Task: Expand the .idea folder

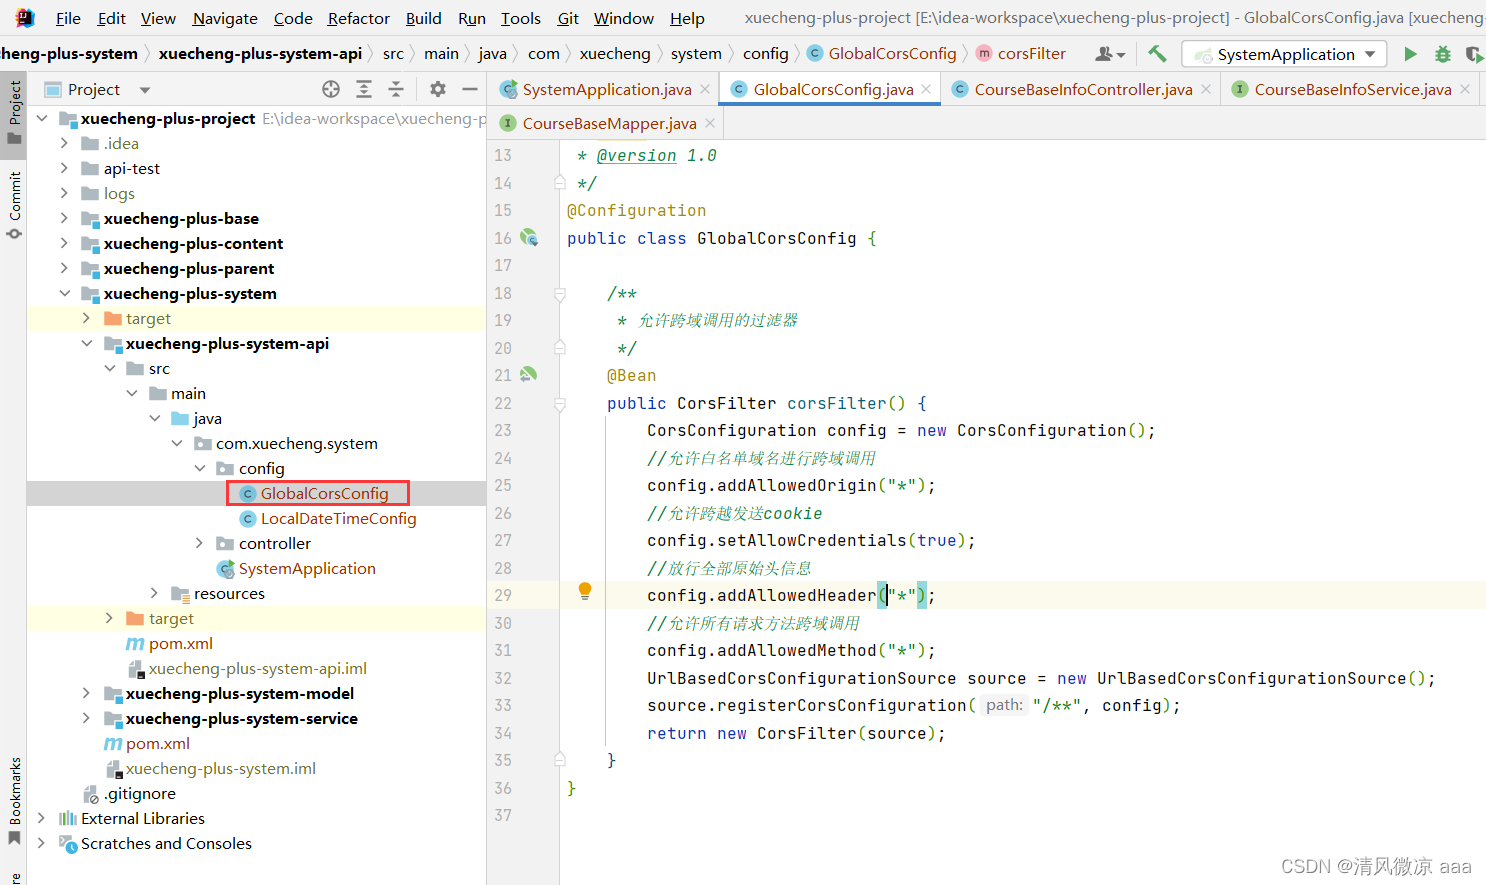Action: tap(65, 143)
